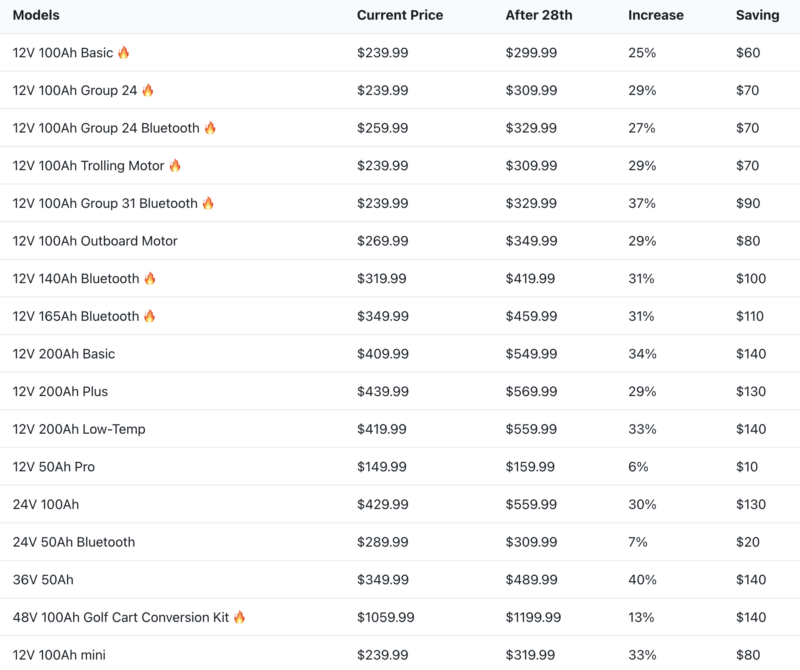Click fire icon next to 12V 140Ah Bluetooth
Image resolution: width=800 pixels, height=670 pixels.
tap(150, 278)
